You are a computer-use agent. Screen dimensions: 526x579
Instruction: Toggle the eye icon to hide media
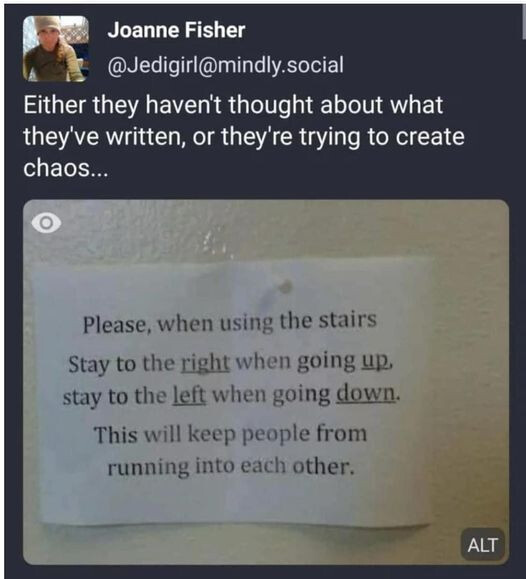click(46, 223)
